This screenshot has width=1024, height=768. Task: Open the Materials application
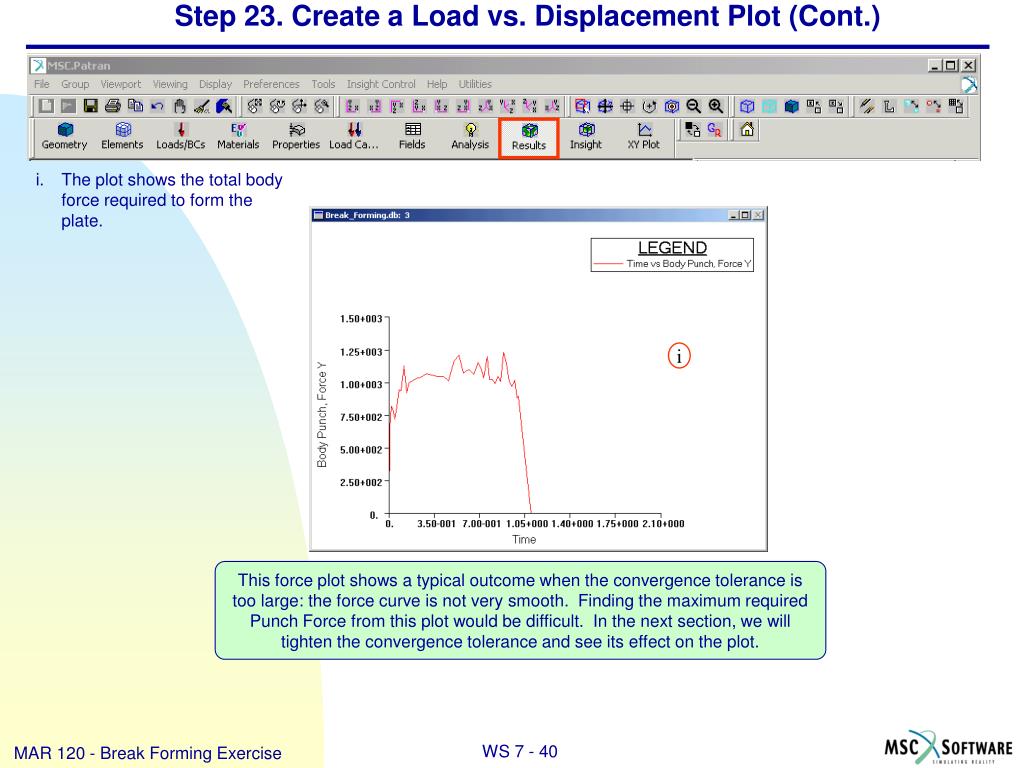(x=238, y=136)
